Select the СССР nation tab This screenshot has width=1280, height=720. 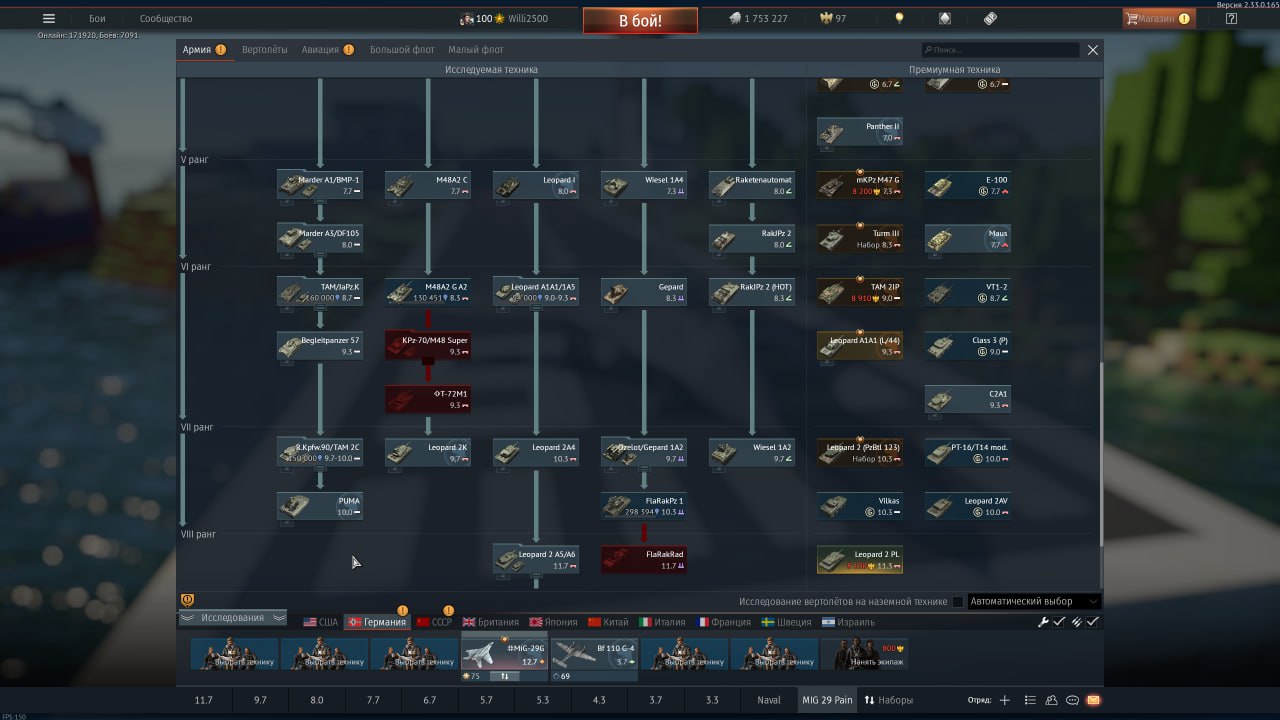tap(434, 622)
